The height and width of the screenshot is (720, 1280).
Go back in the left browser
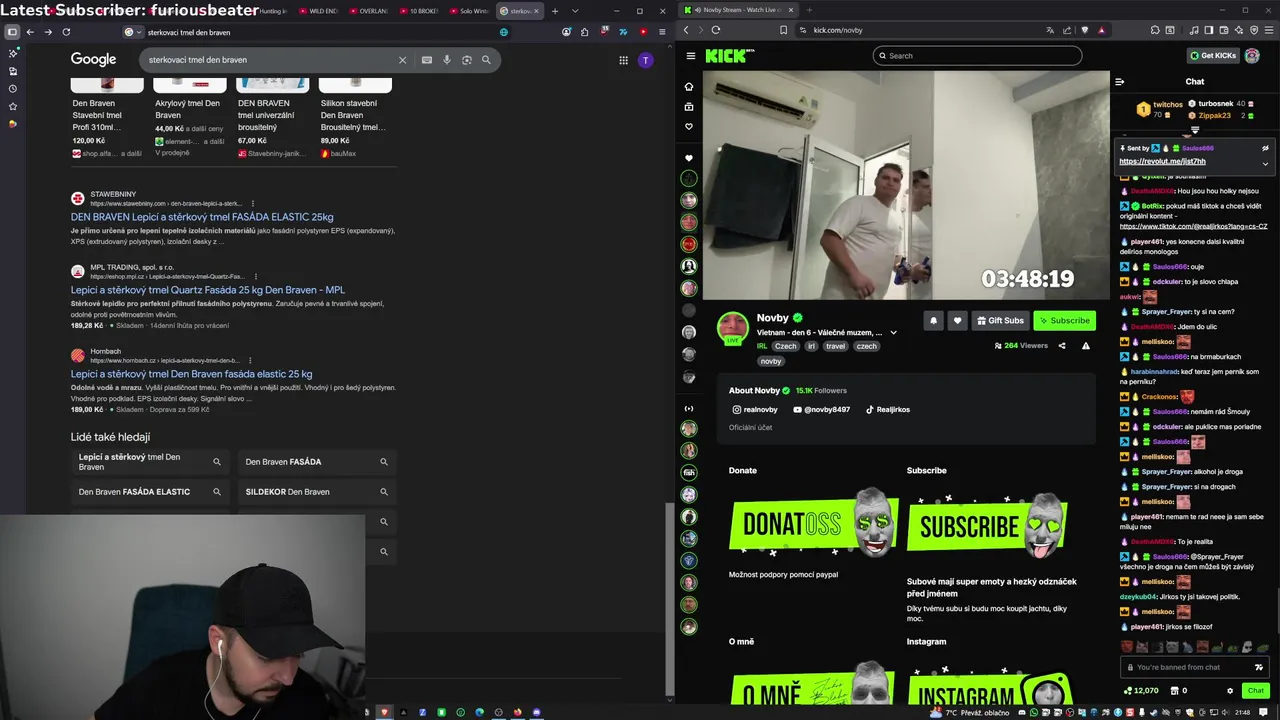tap(30, 32)
